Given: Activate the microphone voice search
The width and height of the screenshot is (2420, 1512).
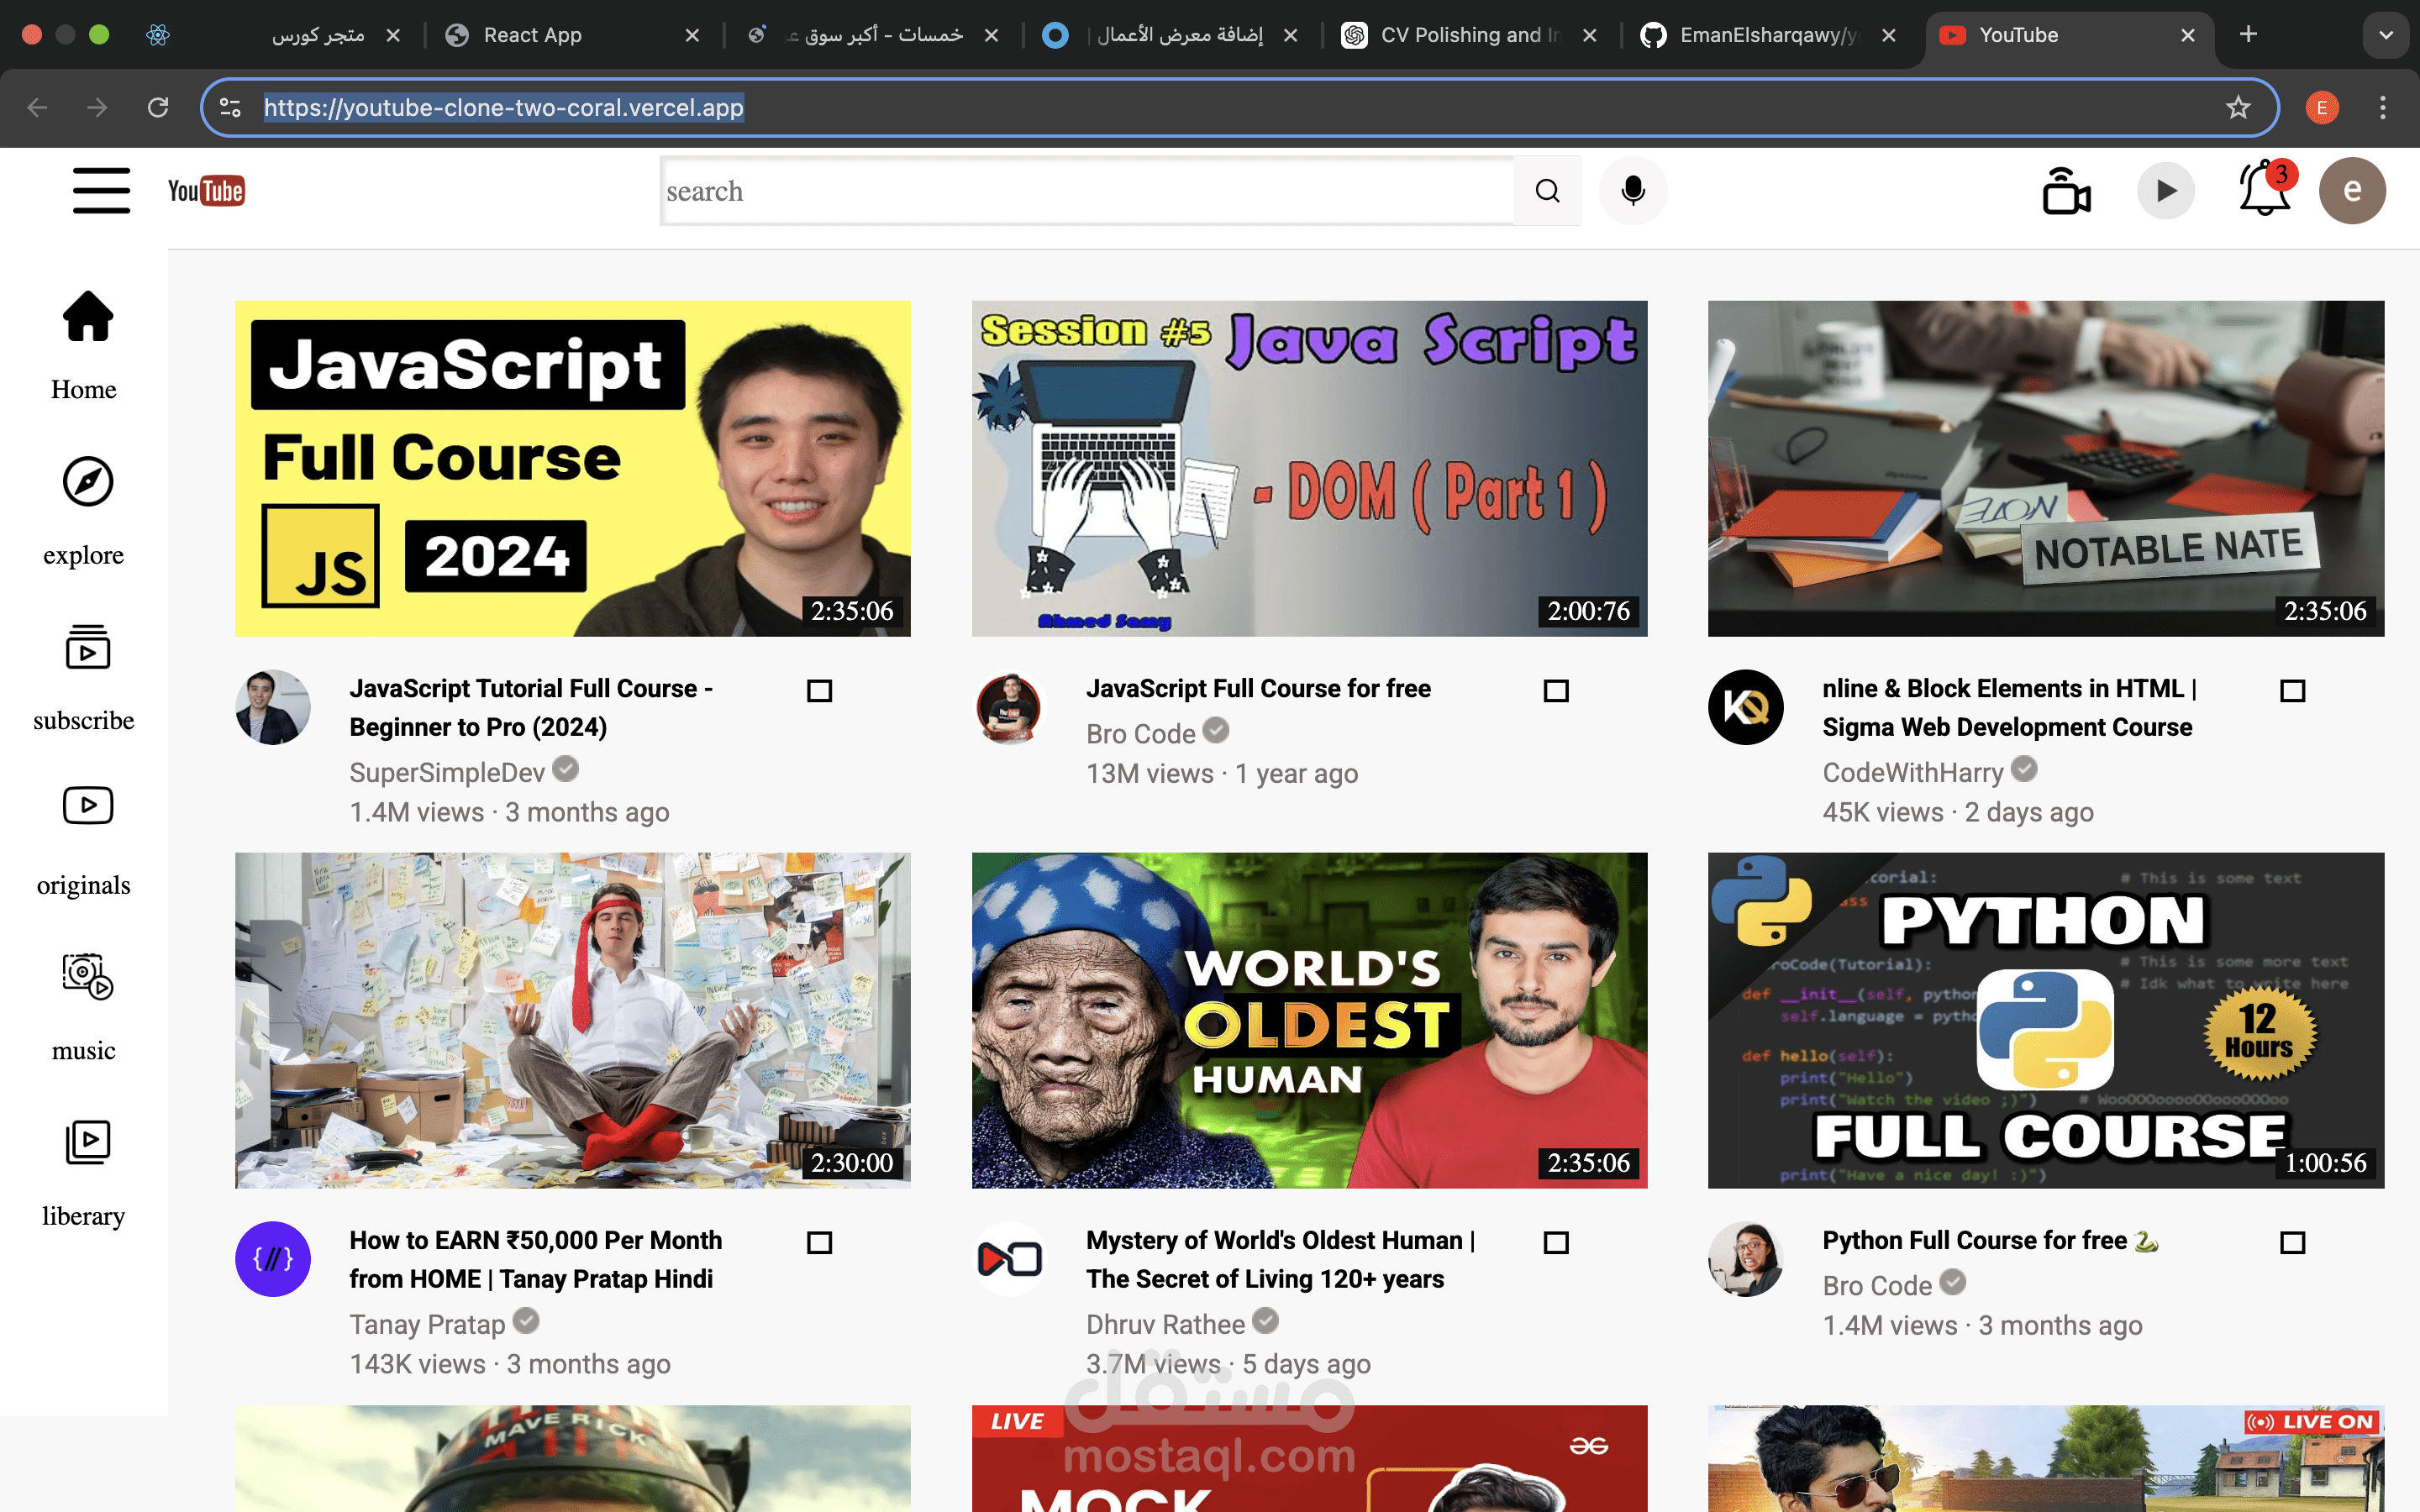Looking at the screenshot, I should point(1632,190).
